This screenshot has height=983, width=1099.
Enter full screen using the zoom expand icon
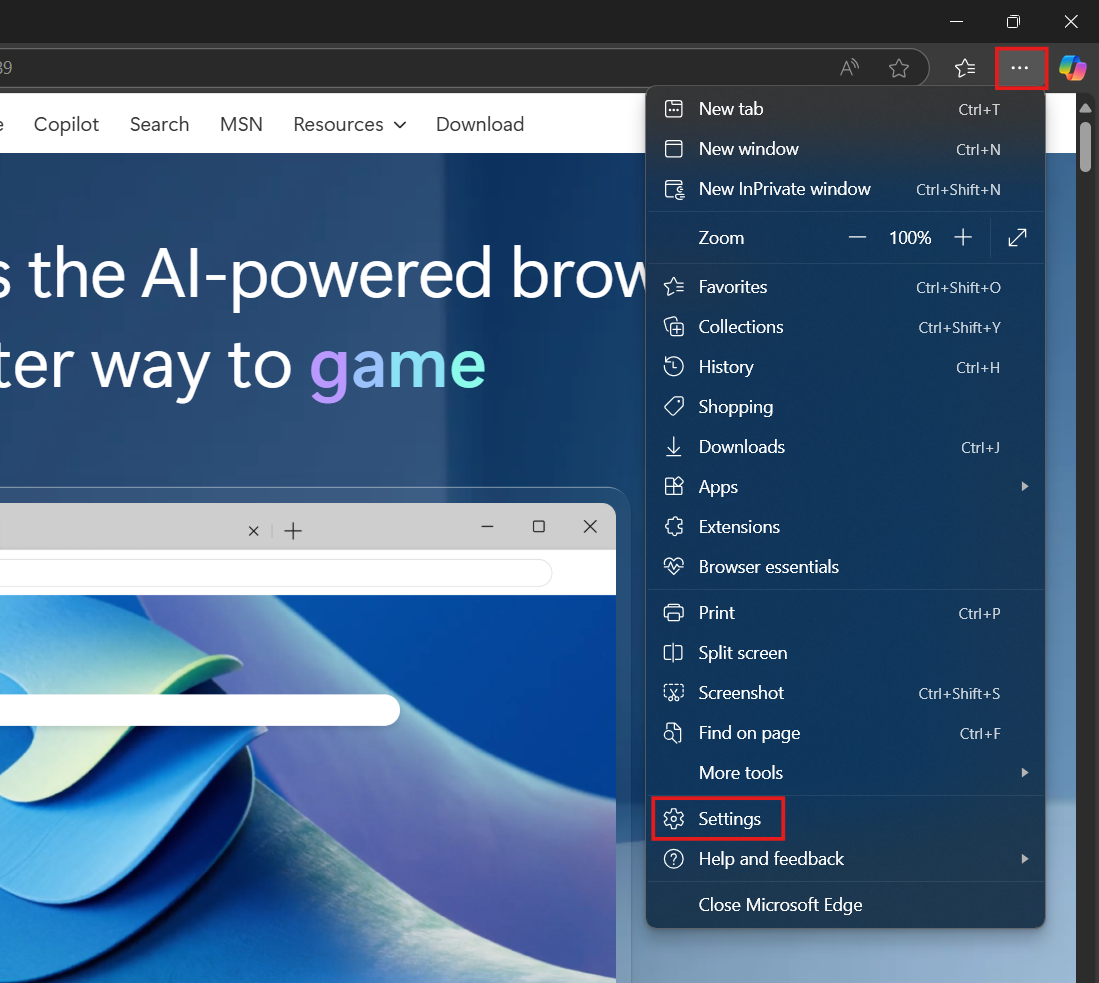pyautogui.click(x=1017, y=238)
